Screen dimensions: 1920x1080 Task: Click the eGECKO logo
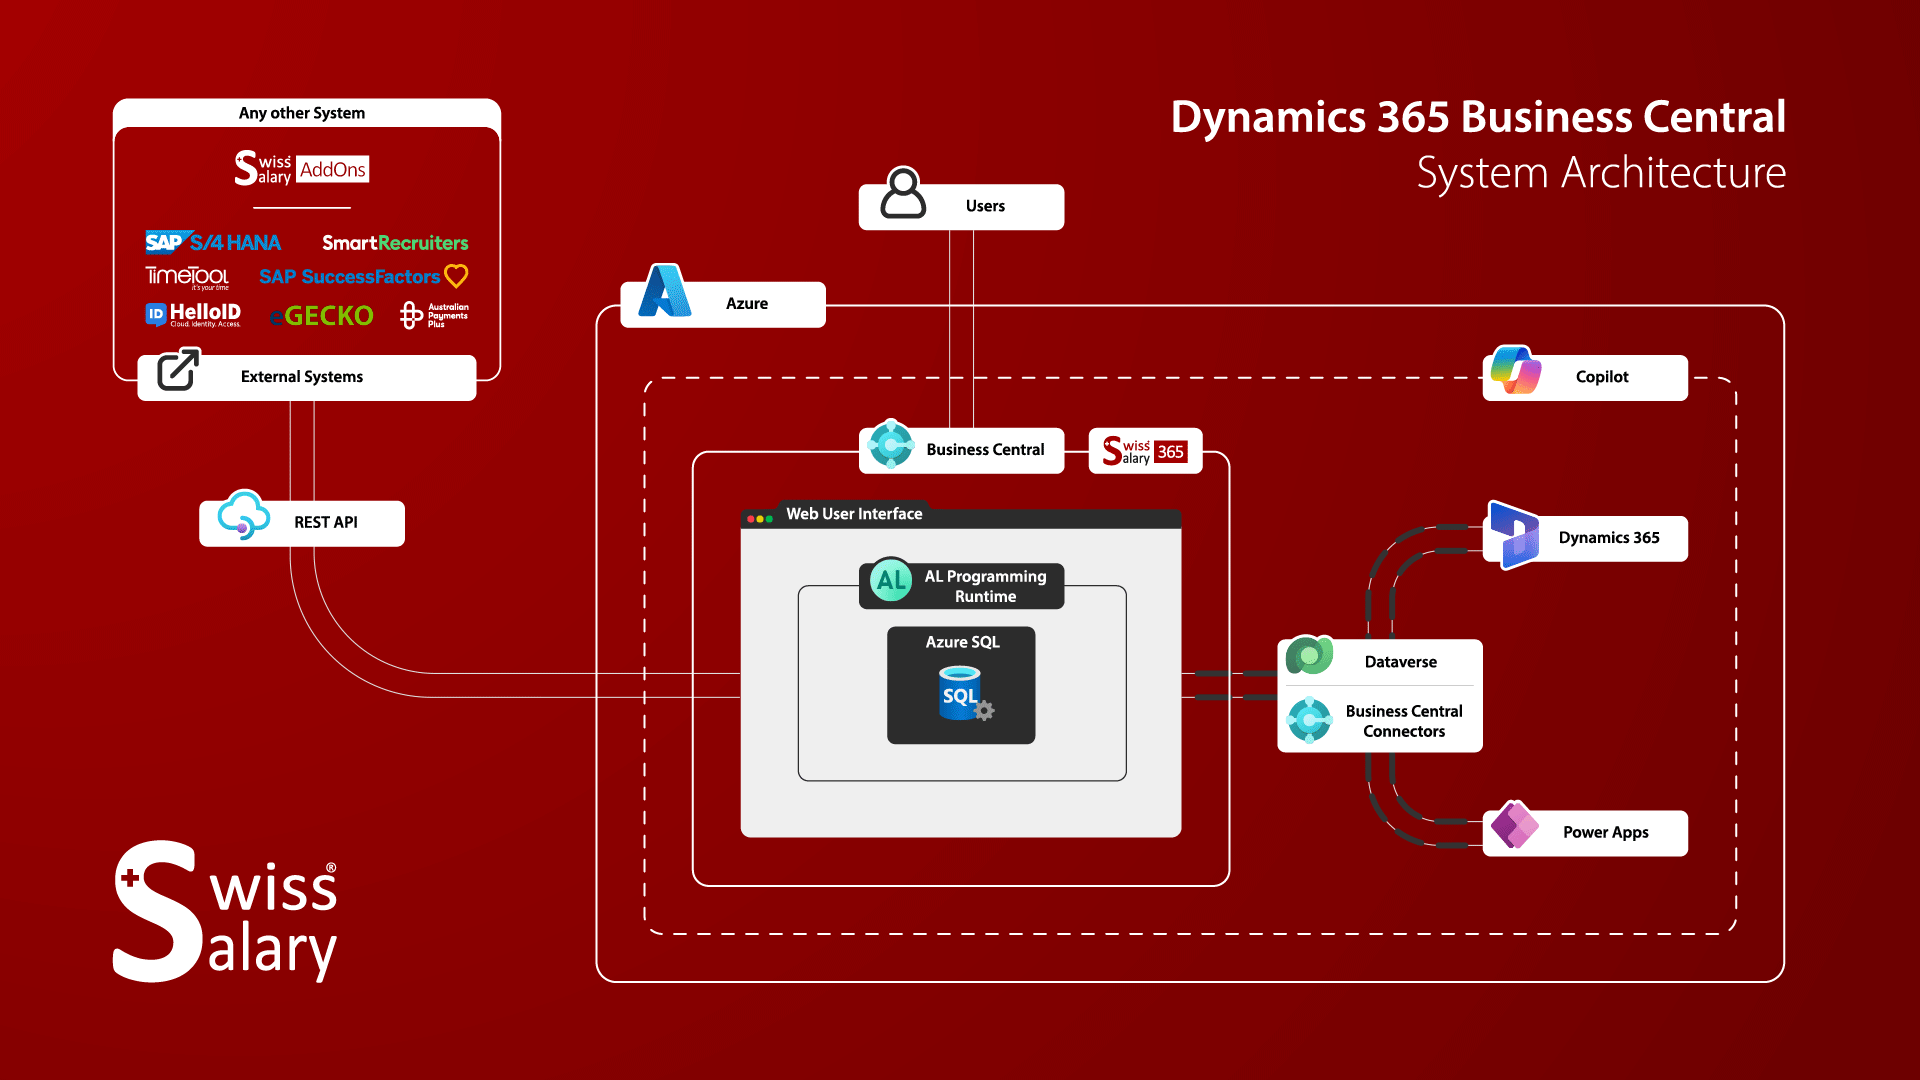click(x=321, y=316)
